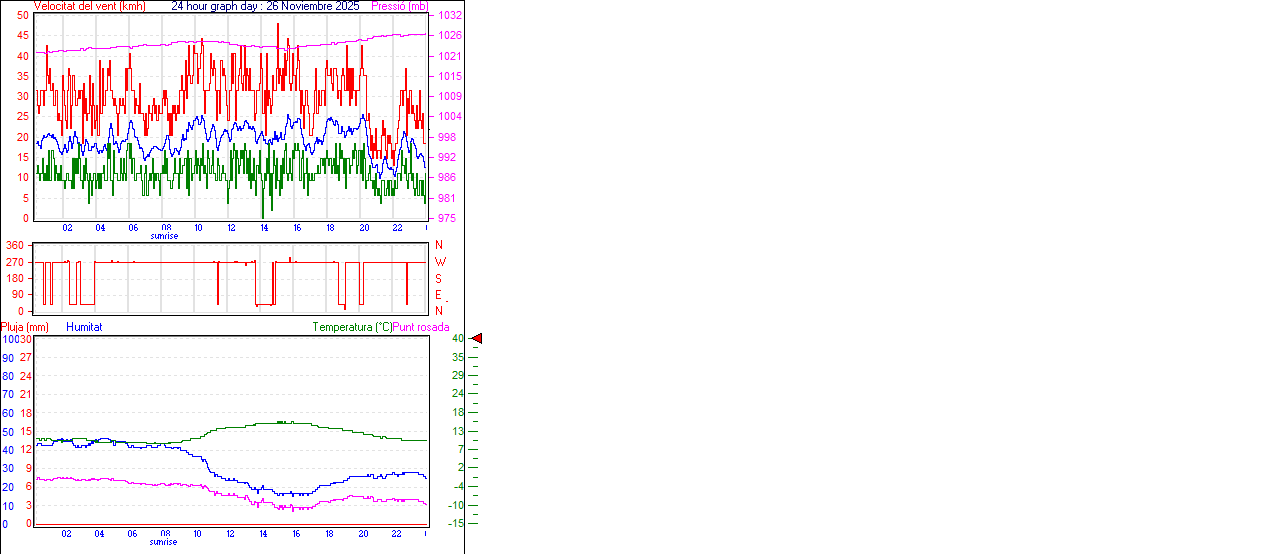The width and height of the screenshot is (1280, 554).
Task: Click the 'W' compass label on direction graph
Action: point(439,262)
